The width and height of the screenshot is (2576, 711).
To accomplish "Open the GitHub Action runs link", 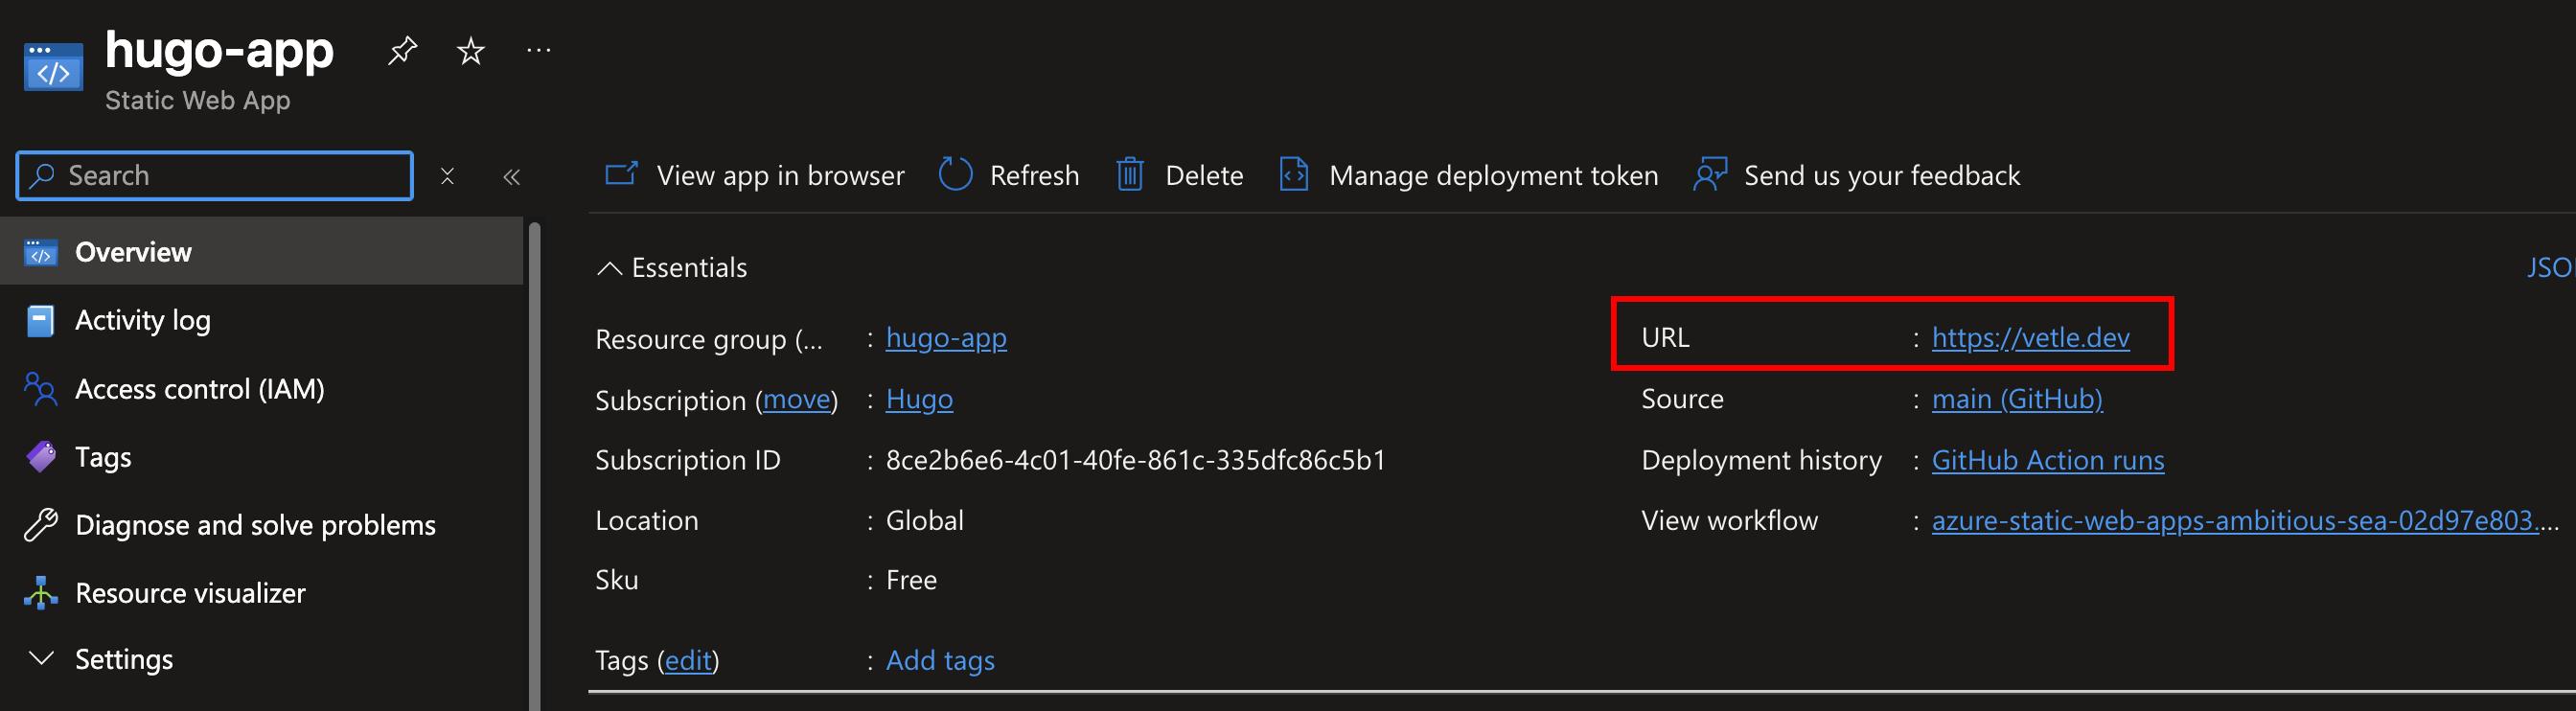I will click(2047, 460).
